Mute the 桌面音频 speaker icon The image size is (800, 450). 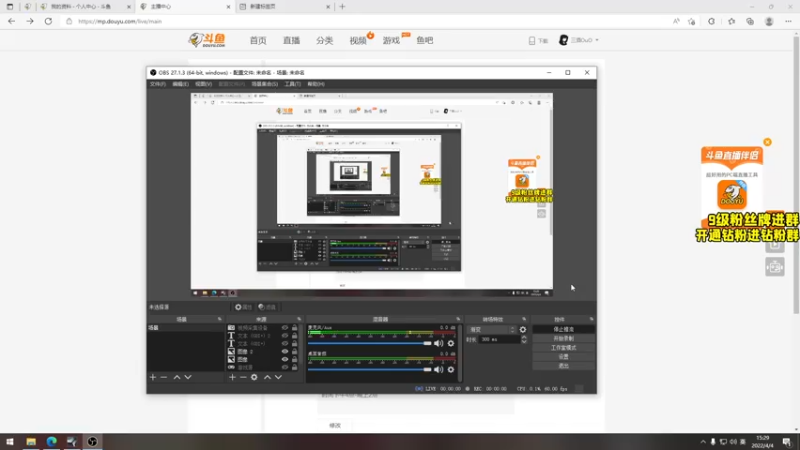438,369
